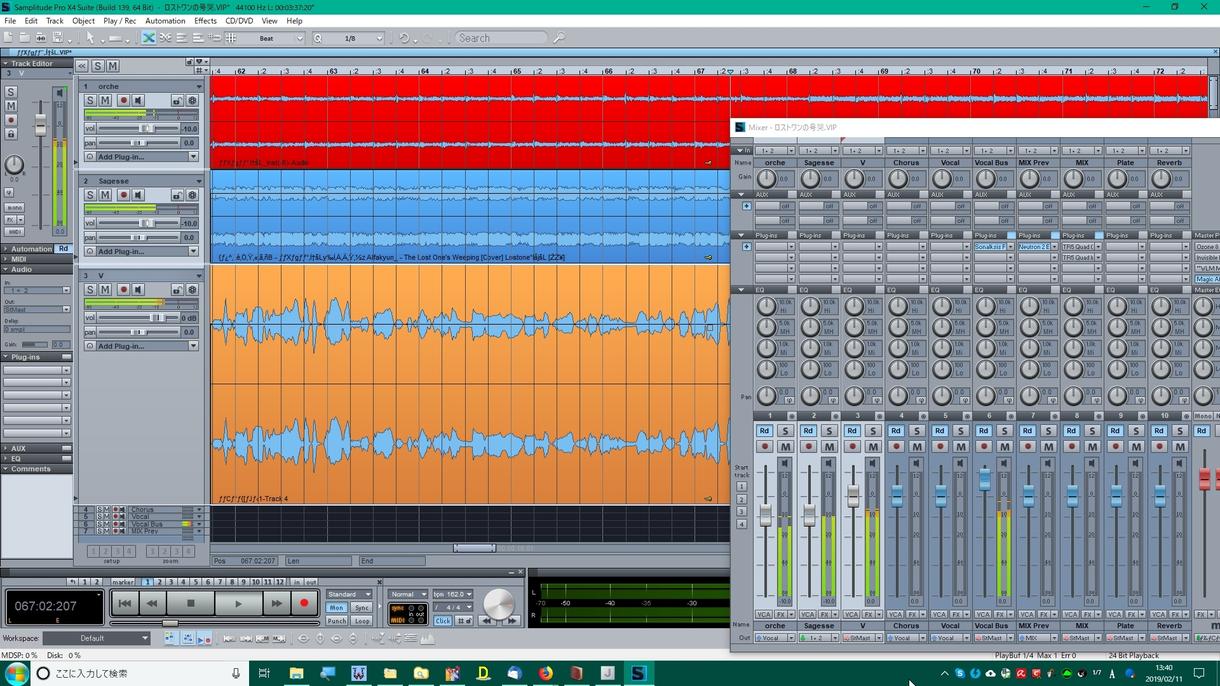
Task: Open the Standard mode dropdown in transport
Action: (349, 594)
